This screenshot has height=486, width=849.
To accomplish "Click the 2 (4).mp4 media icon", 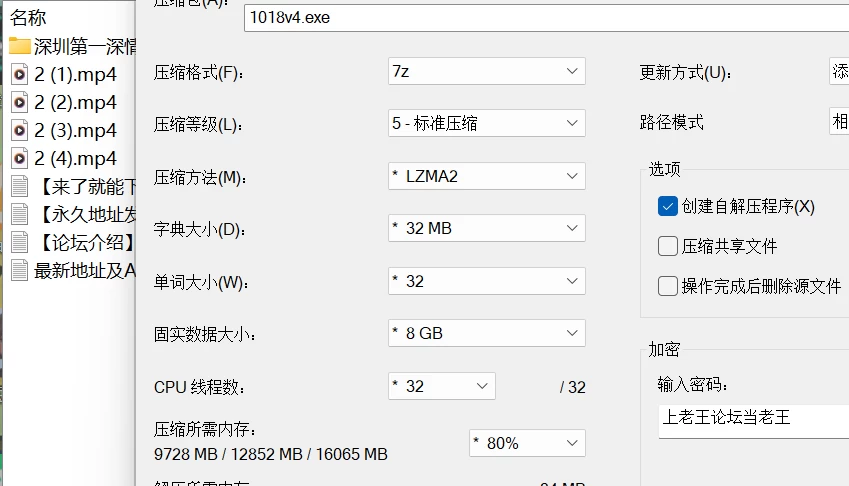I will 19,159.
